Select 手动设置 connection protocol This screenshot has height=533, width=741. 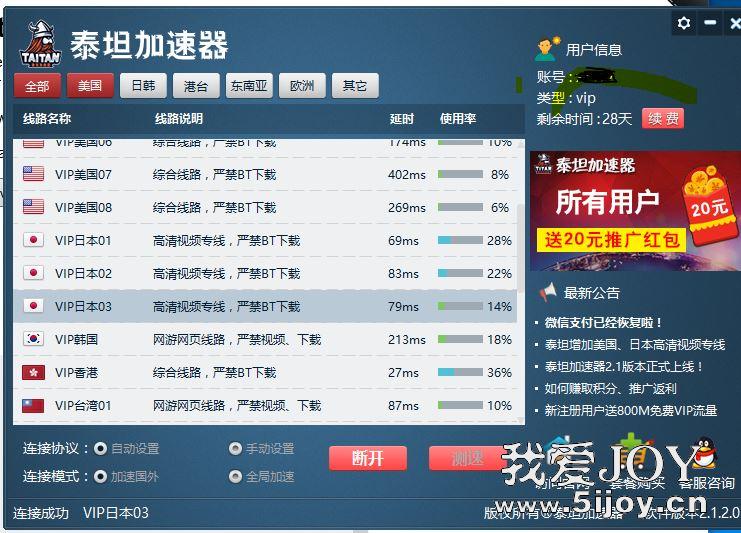(235, 448)
